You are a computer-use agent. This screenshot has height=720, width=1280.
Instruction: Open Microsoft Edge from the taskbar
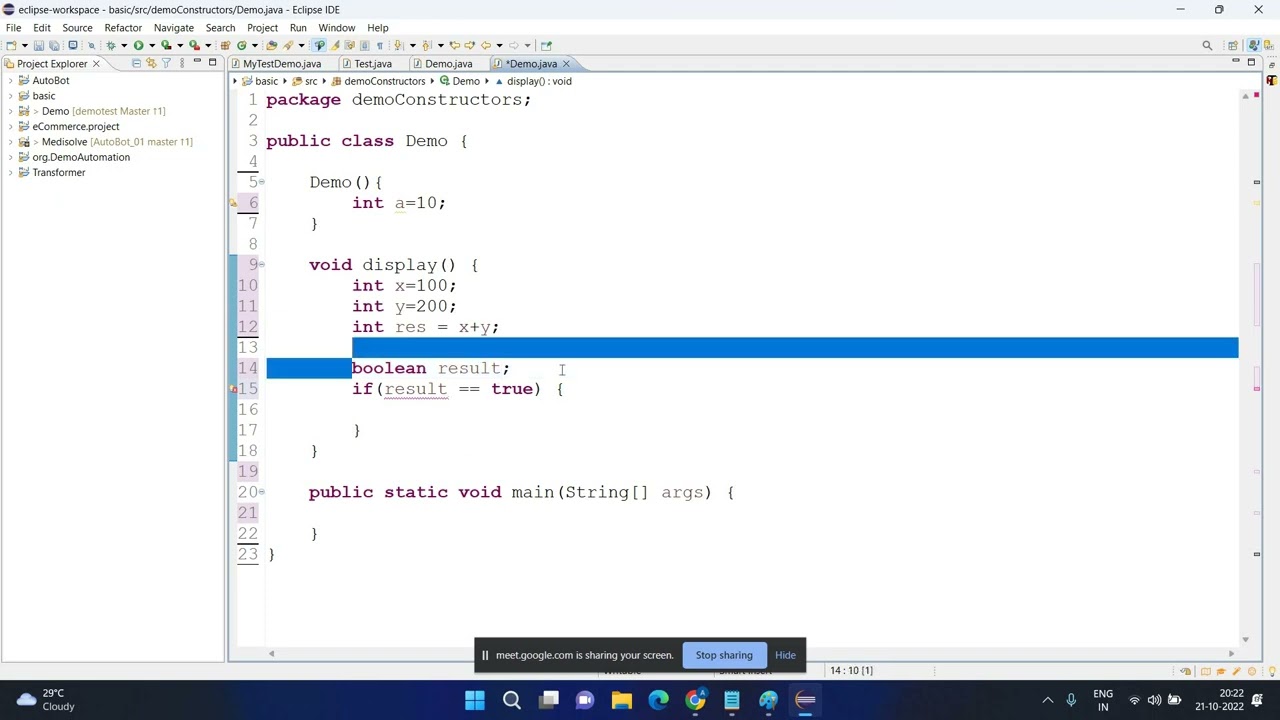[x=658, y=700]
